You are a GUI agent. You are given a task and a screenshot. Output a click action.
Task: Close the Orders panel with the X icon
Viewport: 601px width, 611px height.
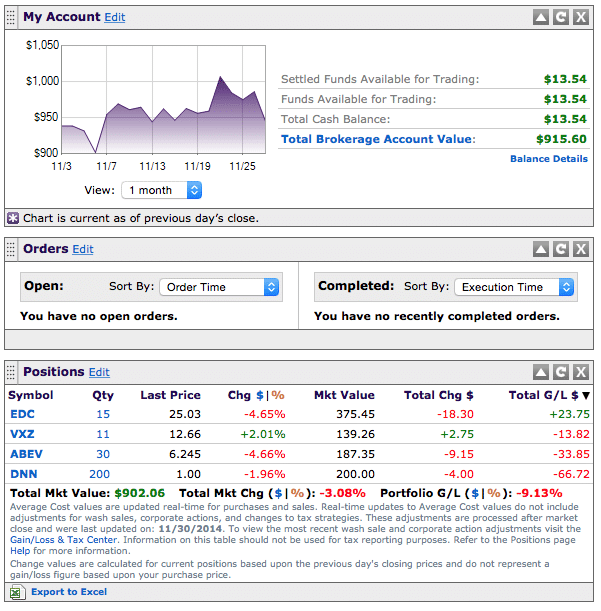(581, 249)
